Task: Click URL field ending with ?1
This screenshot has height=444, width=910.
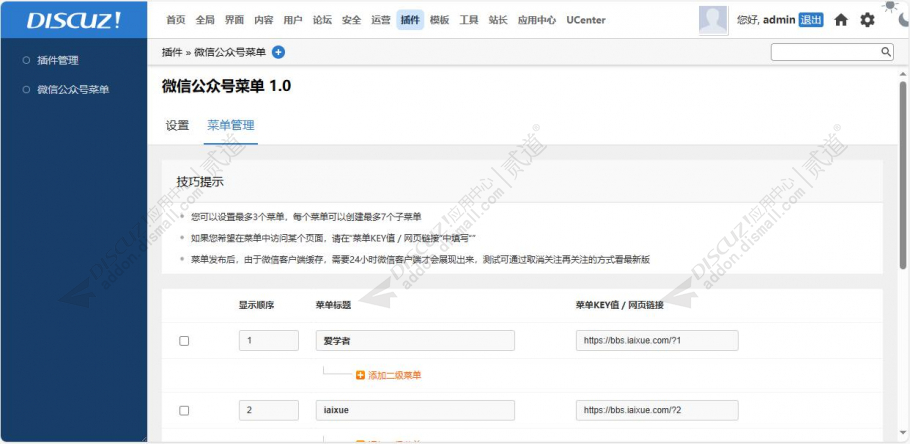Action: (x=657, y=341)
